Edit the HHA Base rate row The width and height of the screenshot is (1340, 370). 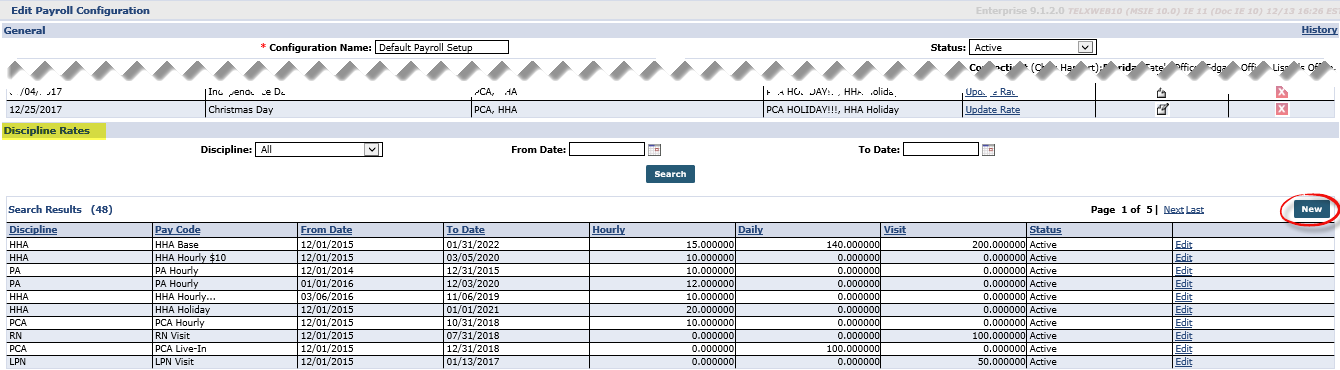(1184, 244)
